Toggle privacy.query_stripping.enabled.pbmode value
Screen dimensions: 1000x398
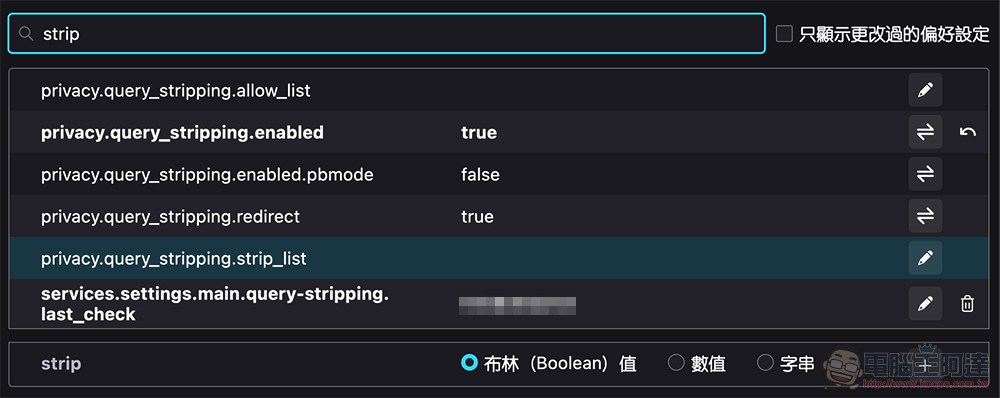pyautogui.click(x=925, y=174)
